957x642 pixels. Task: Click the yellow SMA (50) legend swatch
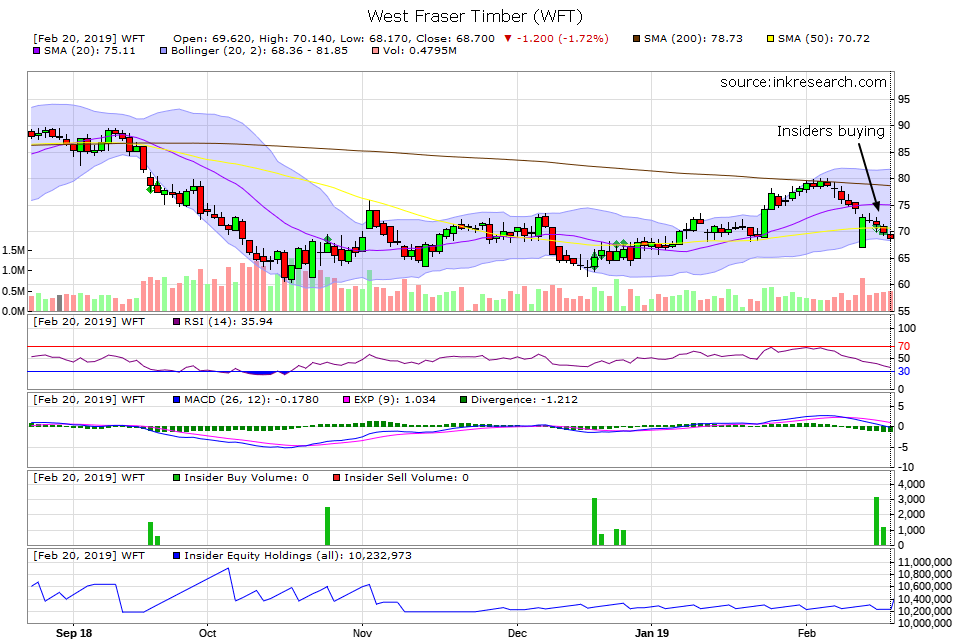(771, 38)
